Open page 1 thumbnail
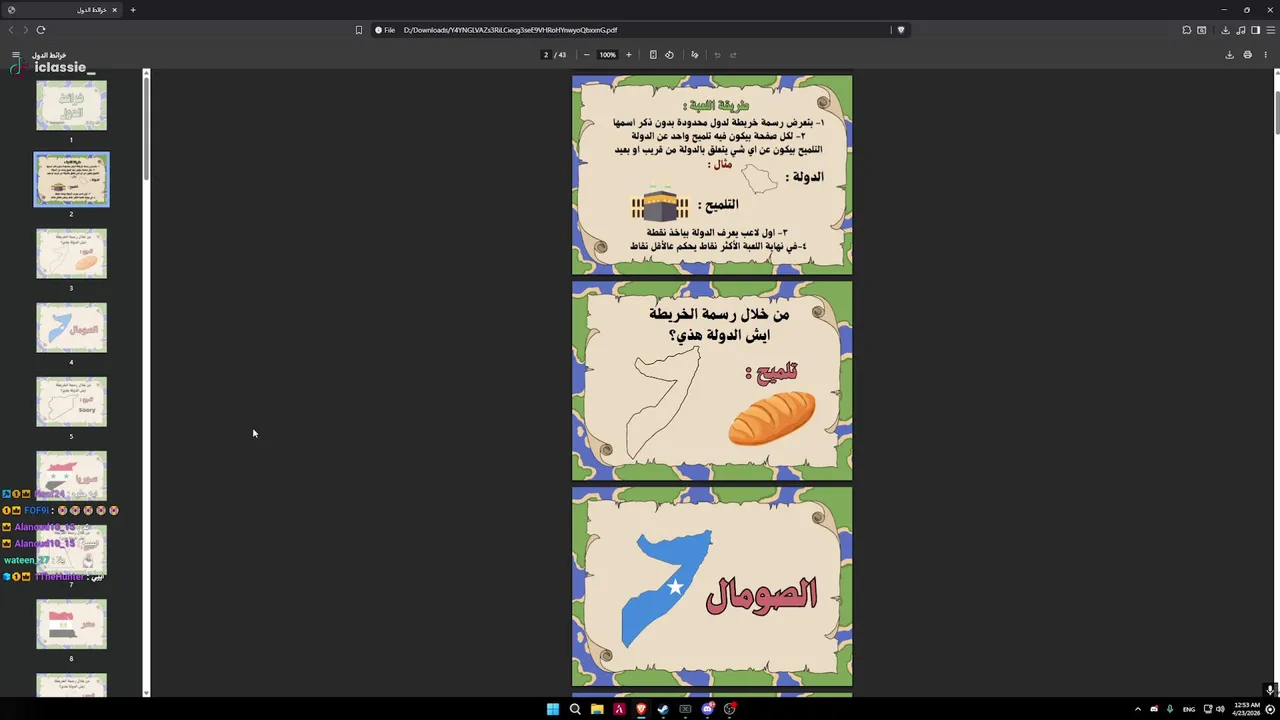Screen dimensions: 1280x720 click(71, 105)
